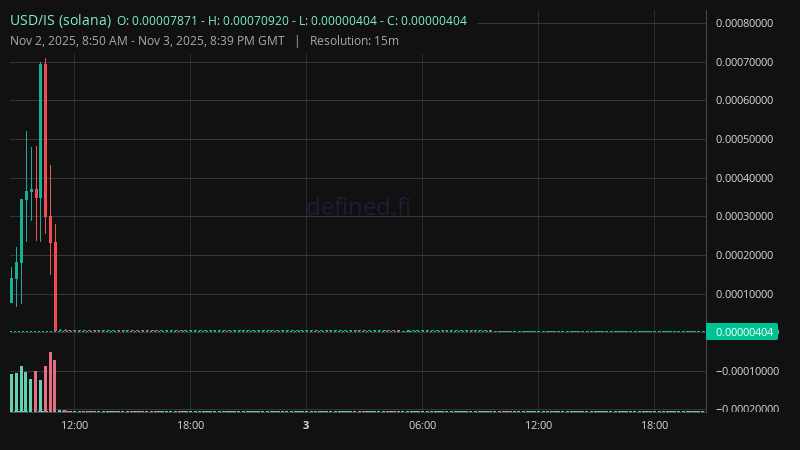Click the 0.00020000 price axis label

[744, 255]
